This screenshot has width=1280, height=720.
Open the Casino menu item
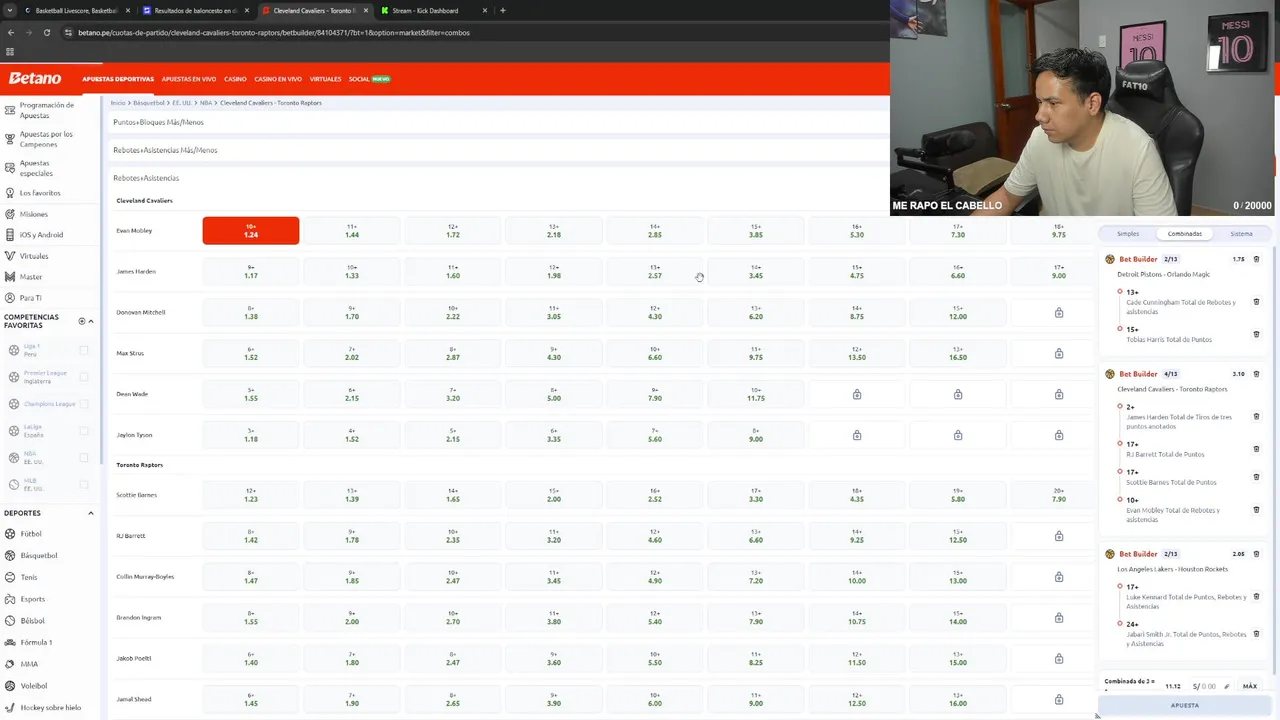click(235, 79)
